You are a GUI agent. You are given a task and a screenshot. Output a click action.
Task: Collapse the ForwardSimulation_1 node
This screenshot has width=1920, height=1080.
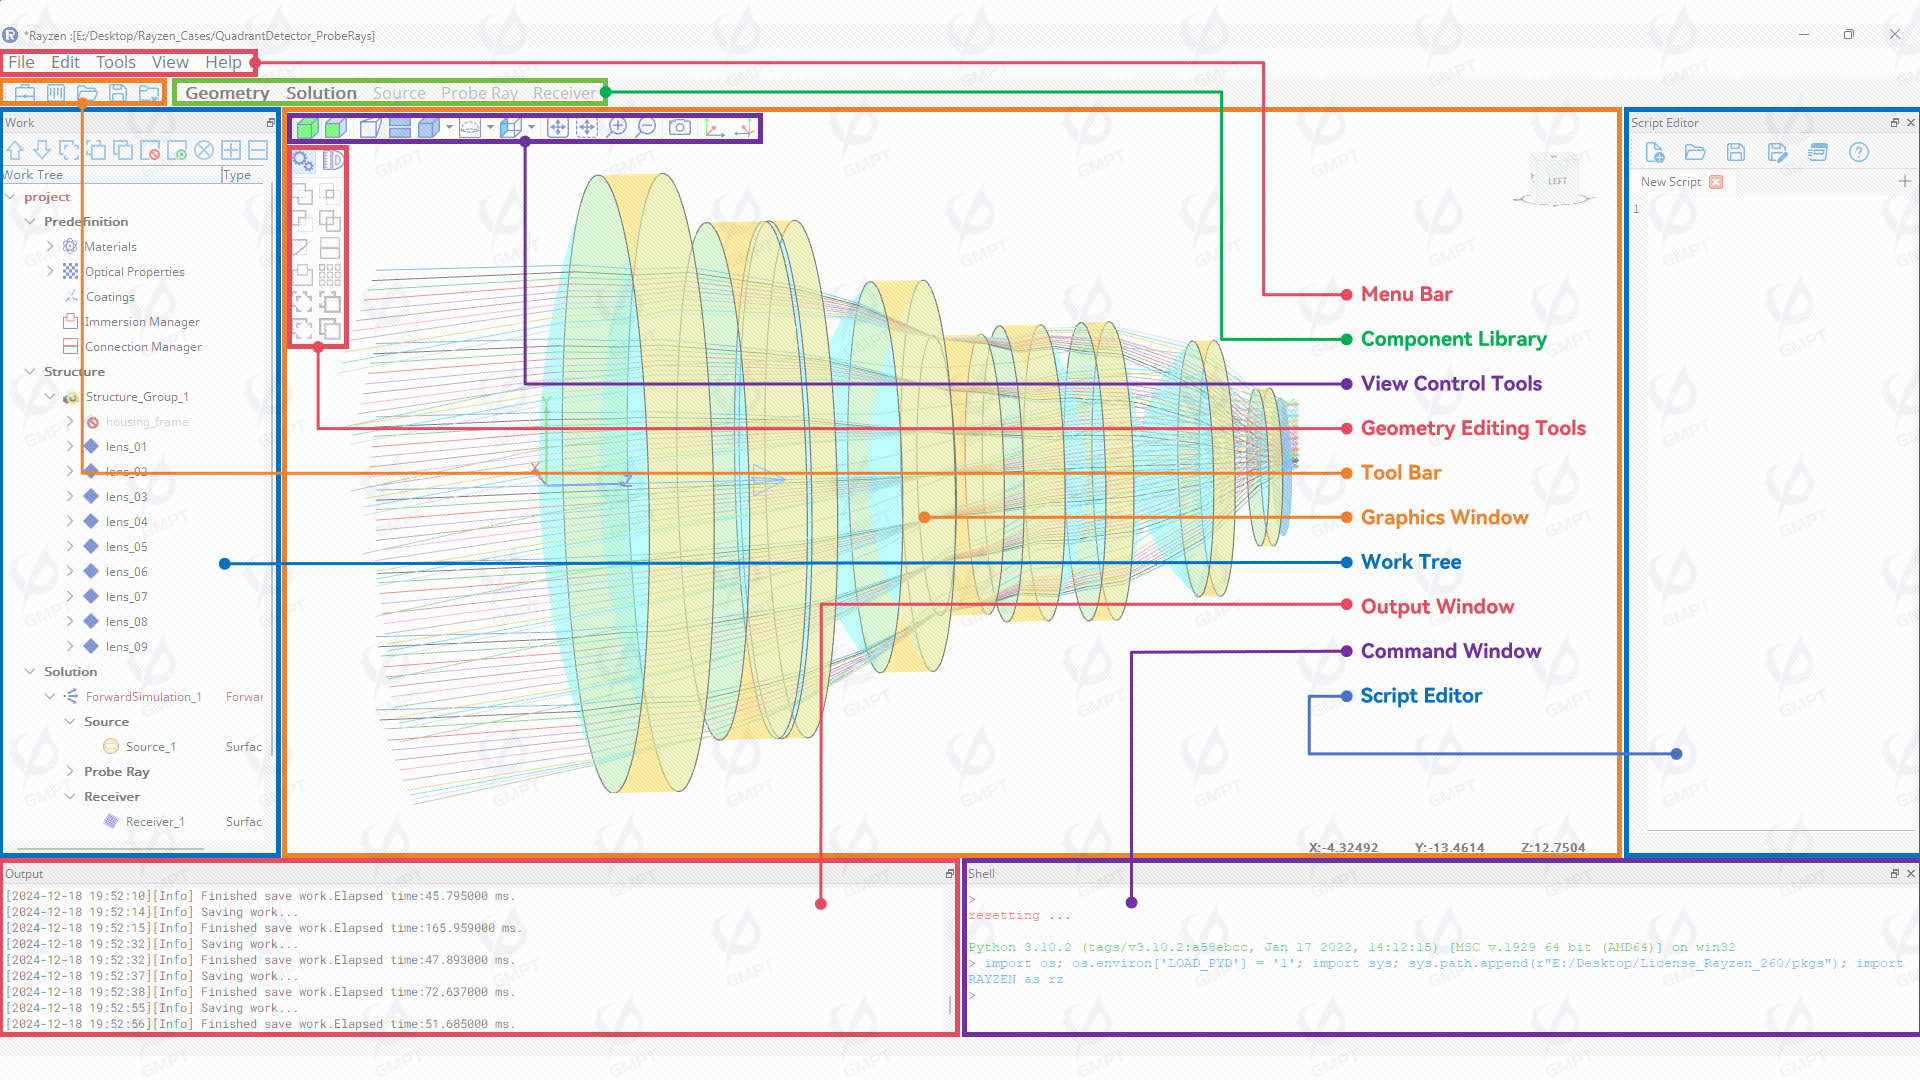50,696
